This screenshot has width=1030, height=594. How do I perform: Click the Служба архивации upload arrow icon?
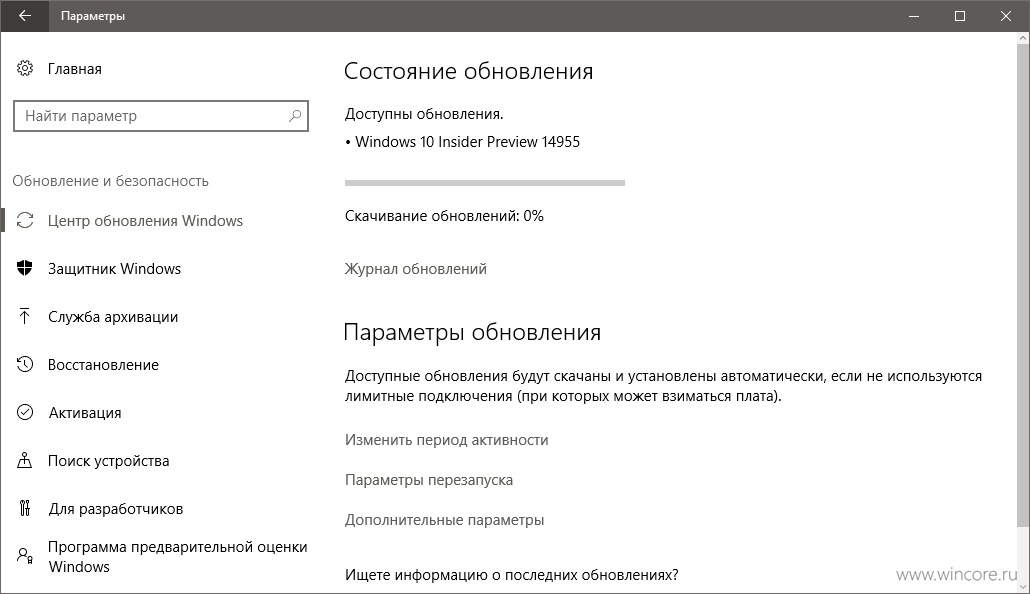25,317
